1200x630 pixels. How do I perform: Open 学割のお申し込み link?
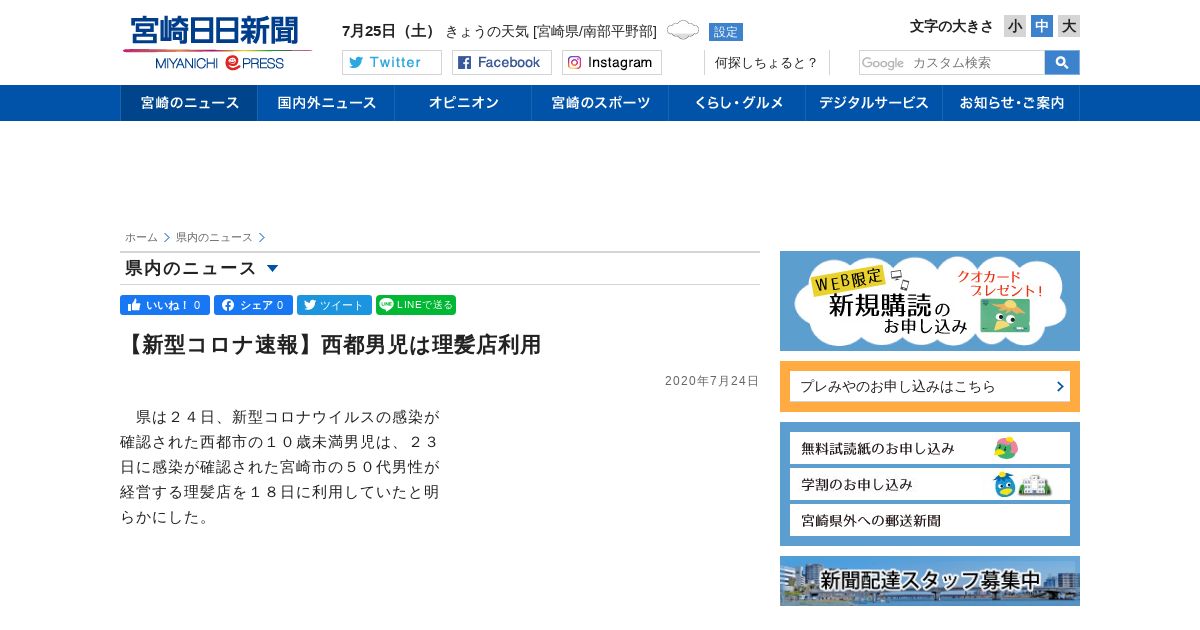click(x=930, y=484)
